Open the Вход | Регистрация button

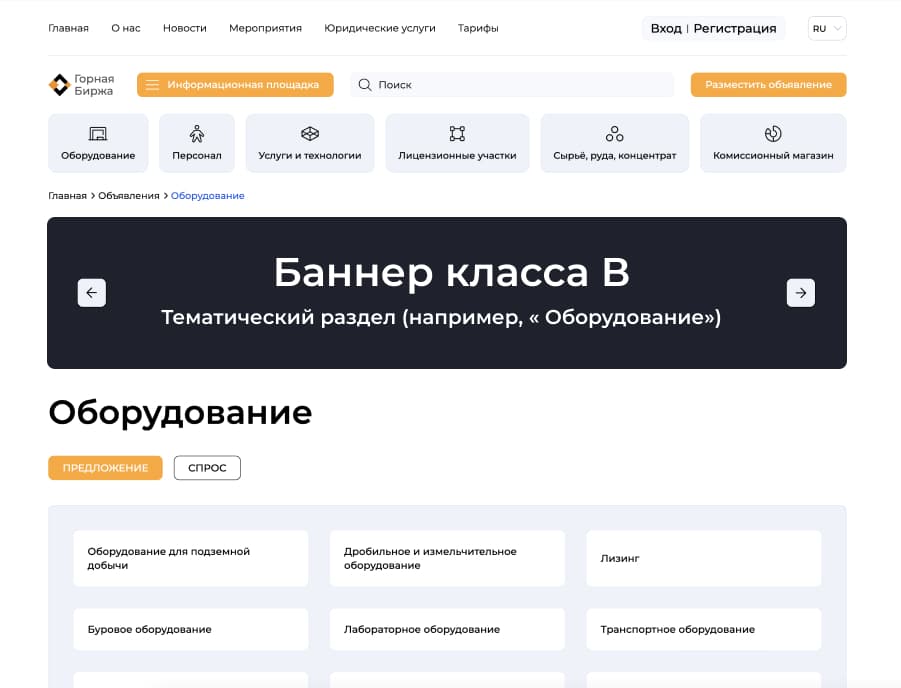[713, 28]
